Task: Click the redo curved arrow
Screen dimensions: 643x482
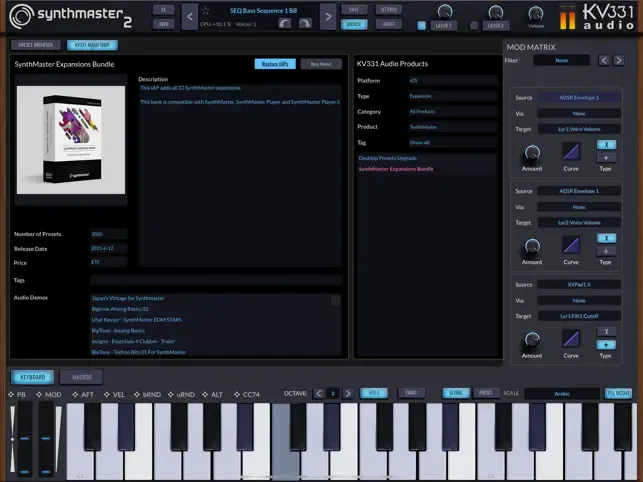Action: coord(305,24)
